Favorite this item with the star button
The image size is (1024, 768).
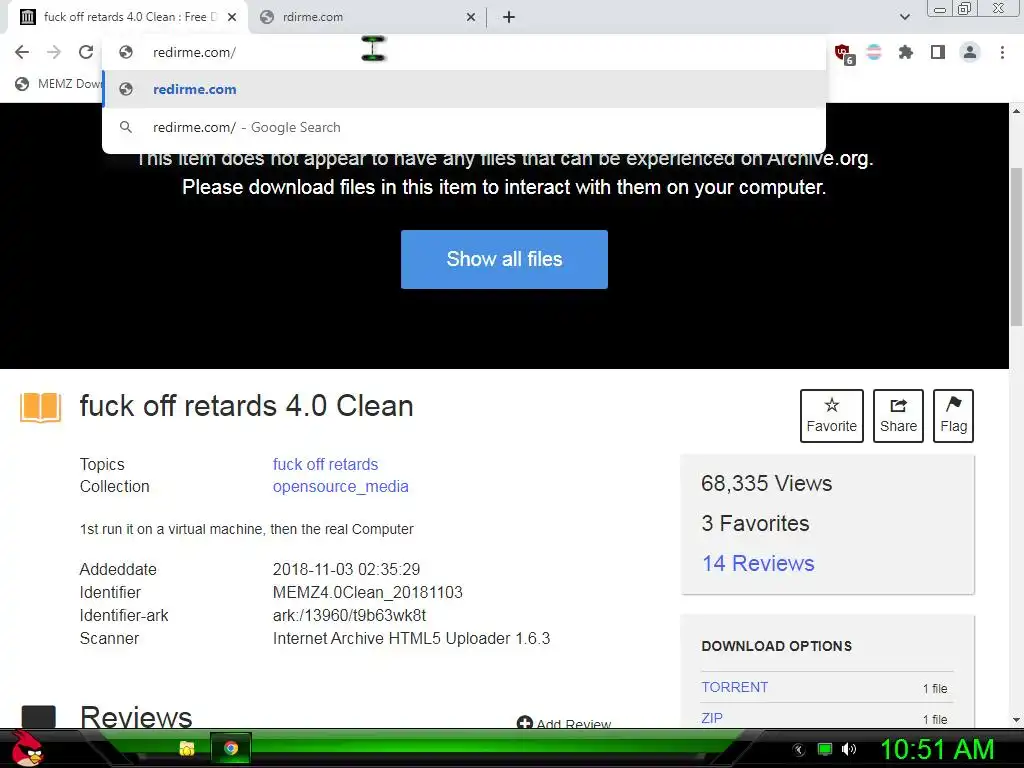pos(831,416)
